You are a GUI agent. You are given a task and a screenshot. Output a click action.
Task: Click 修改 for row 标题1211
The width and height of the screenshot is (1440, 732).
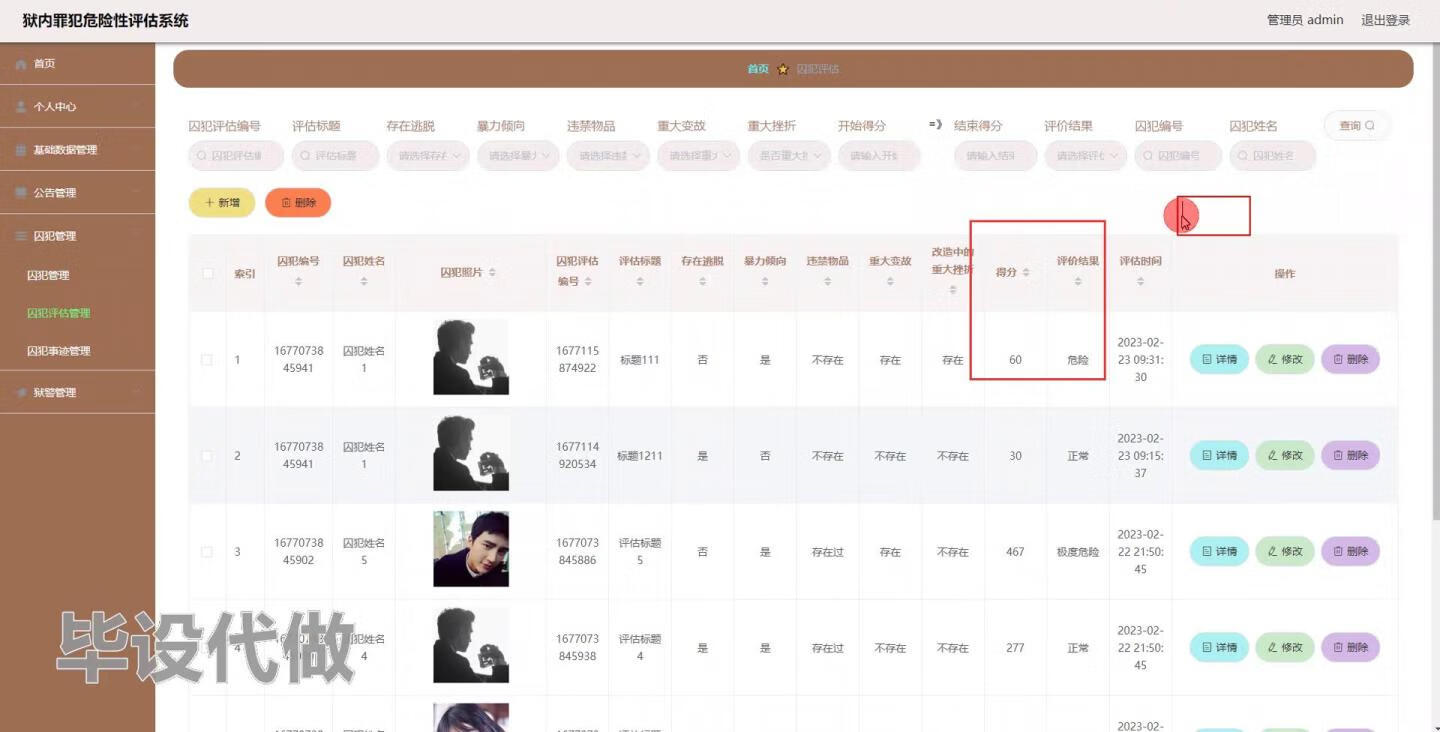tap(1285, 455)
